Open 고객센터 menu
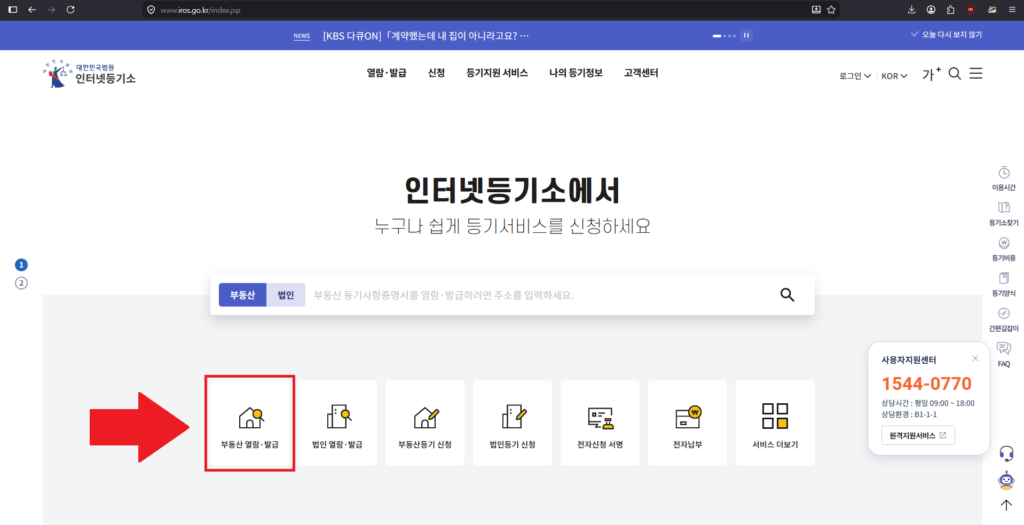The height and width of the screenshot is (525, 1024). pyautogui.click(x=641, y=73)
